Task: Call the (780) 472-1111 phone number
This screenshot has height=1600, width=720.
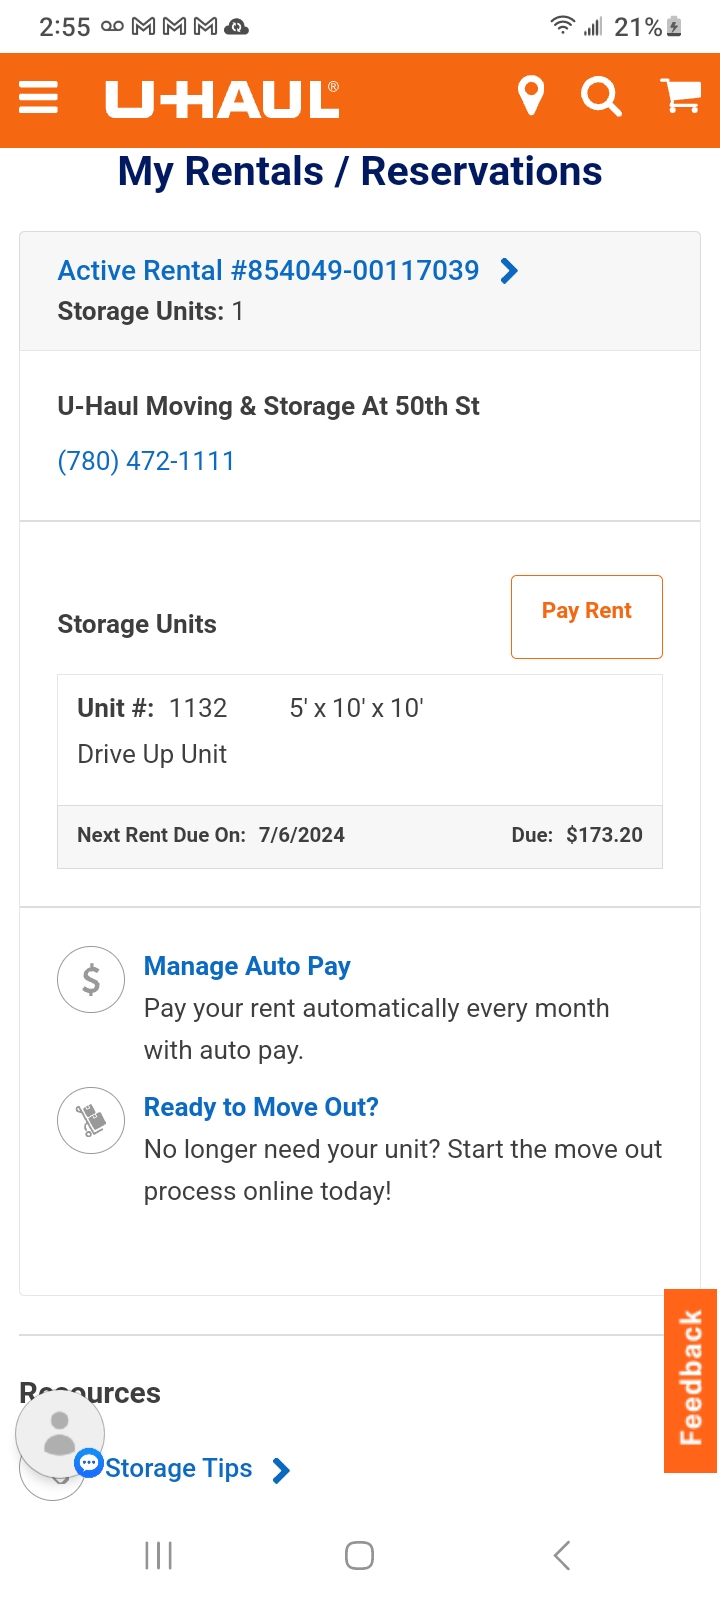Action: [x=146, y=461]
